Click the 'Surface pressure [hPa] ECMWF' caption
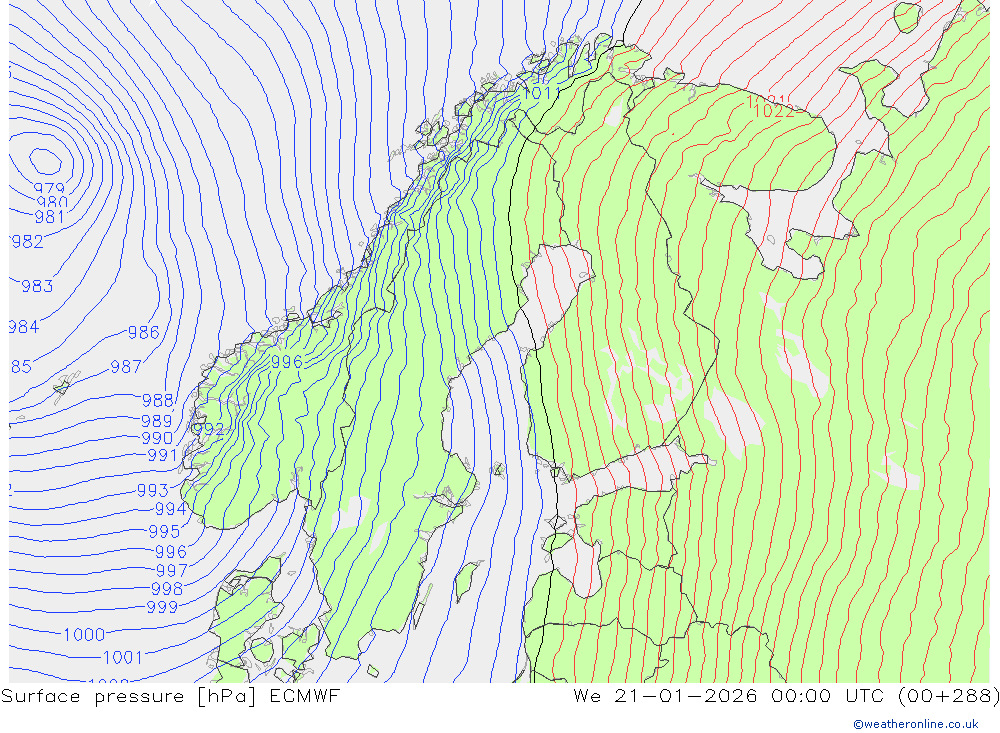This screenshot has width=1000, height=733. (x=170, y=696)
